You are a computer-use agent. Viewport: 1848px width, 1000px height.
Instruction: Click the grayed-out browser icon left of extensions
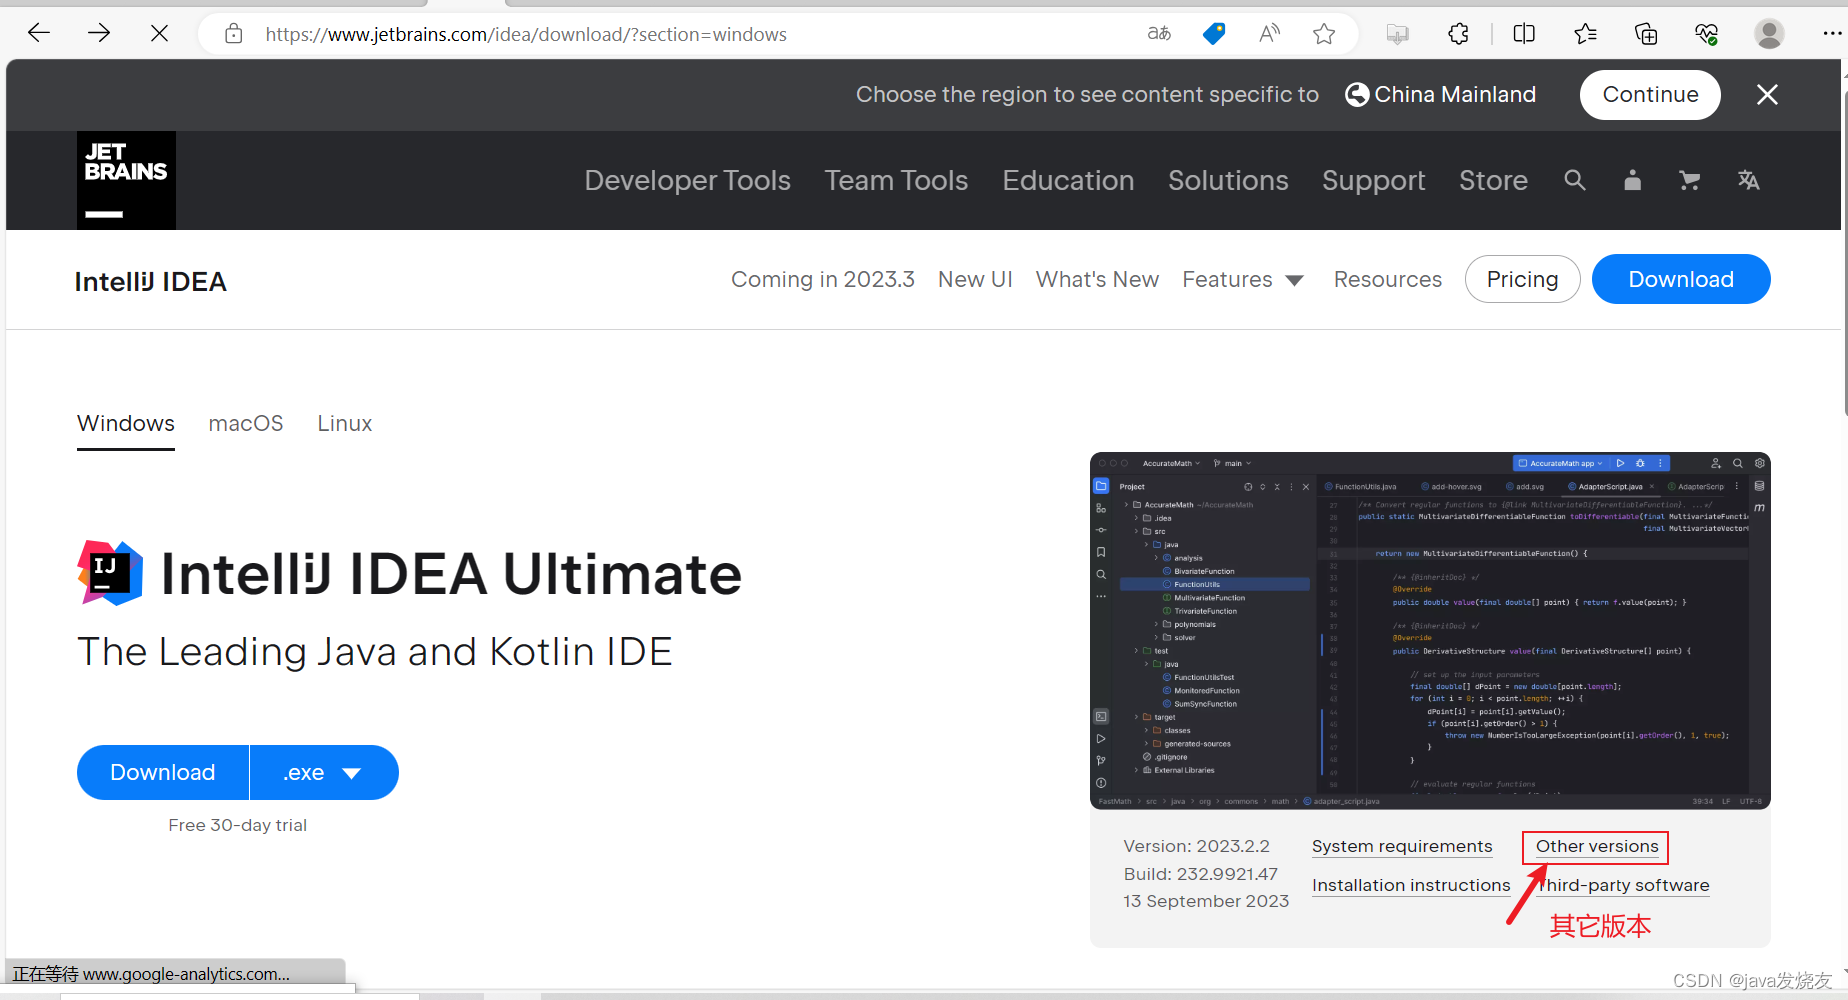click(1397, 34)
